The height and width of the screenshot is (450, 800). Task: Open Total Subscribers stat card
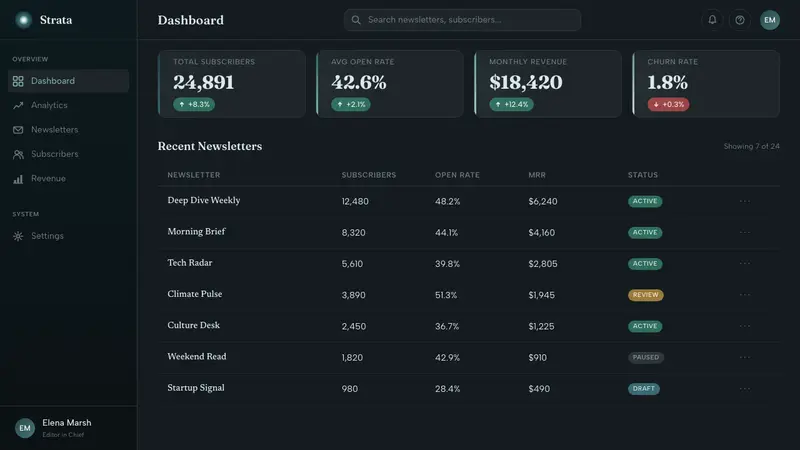pos(232,84)
